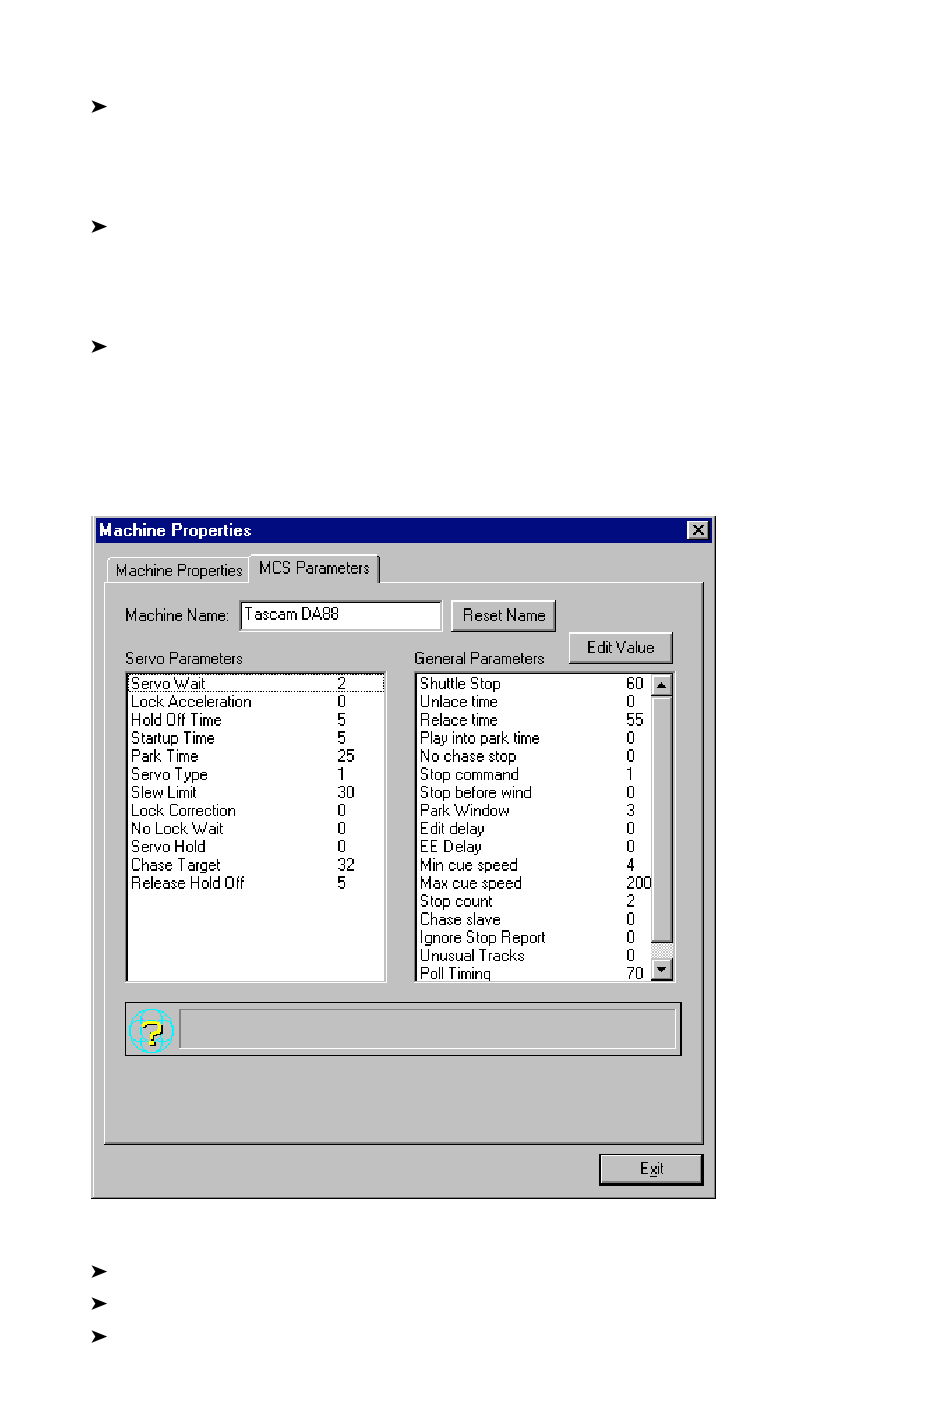Select the Lock Correction parameter
Image resolution: width=950 pixels, height=1409 pixels.
pyautogui.click(x=256, y=810)
